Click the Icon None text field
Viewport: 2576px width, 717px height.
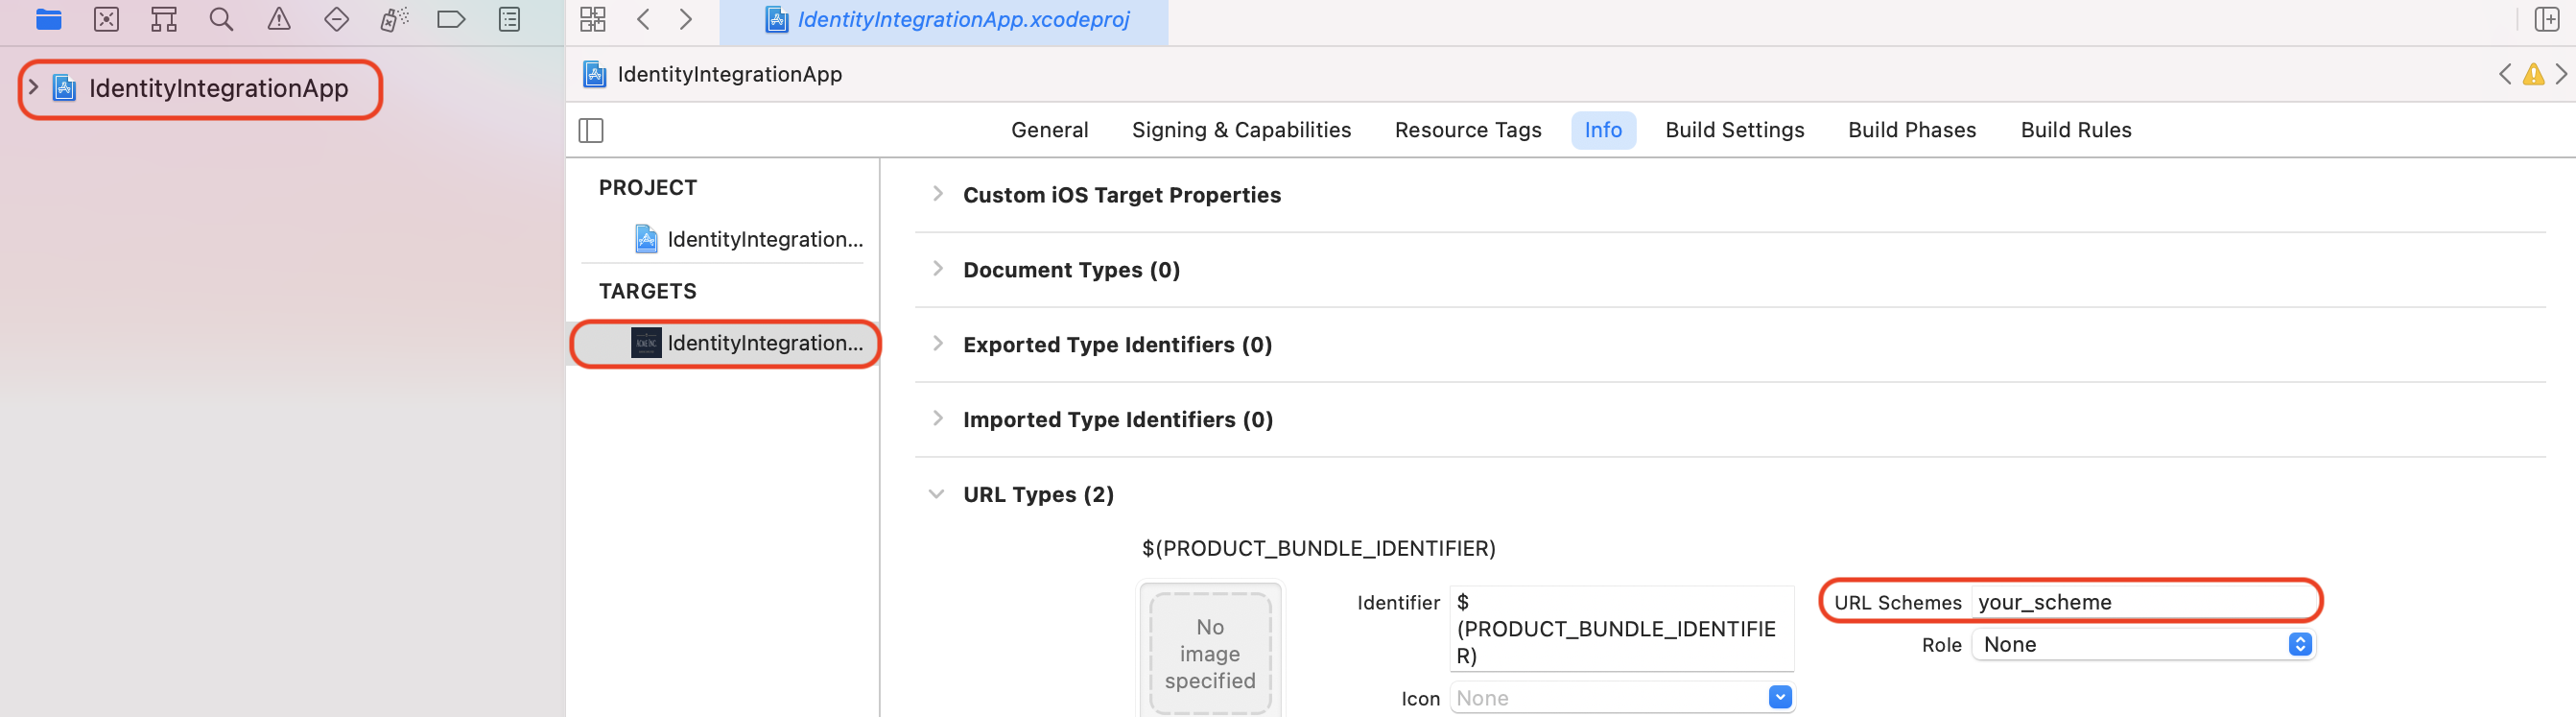coord(1608,698)
